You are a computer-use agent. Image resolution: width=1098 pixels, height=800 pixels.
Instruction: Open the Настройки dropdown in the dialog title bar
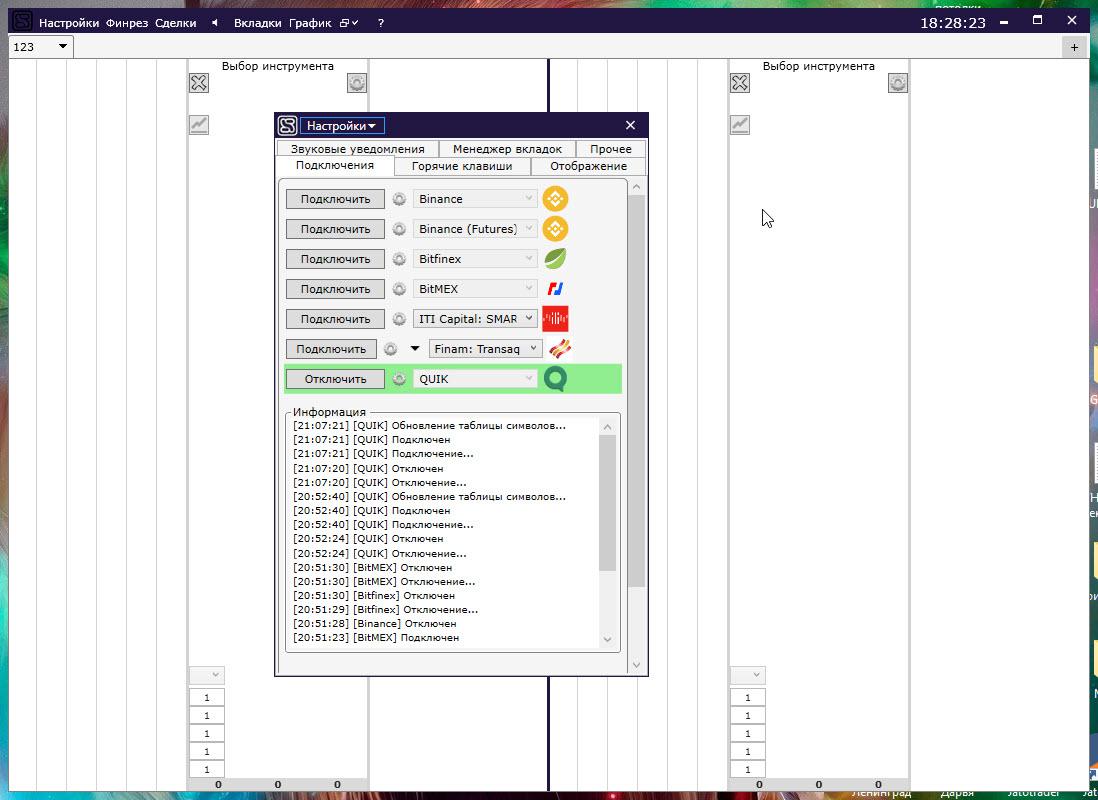pos(342,126)
